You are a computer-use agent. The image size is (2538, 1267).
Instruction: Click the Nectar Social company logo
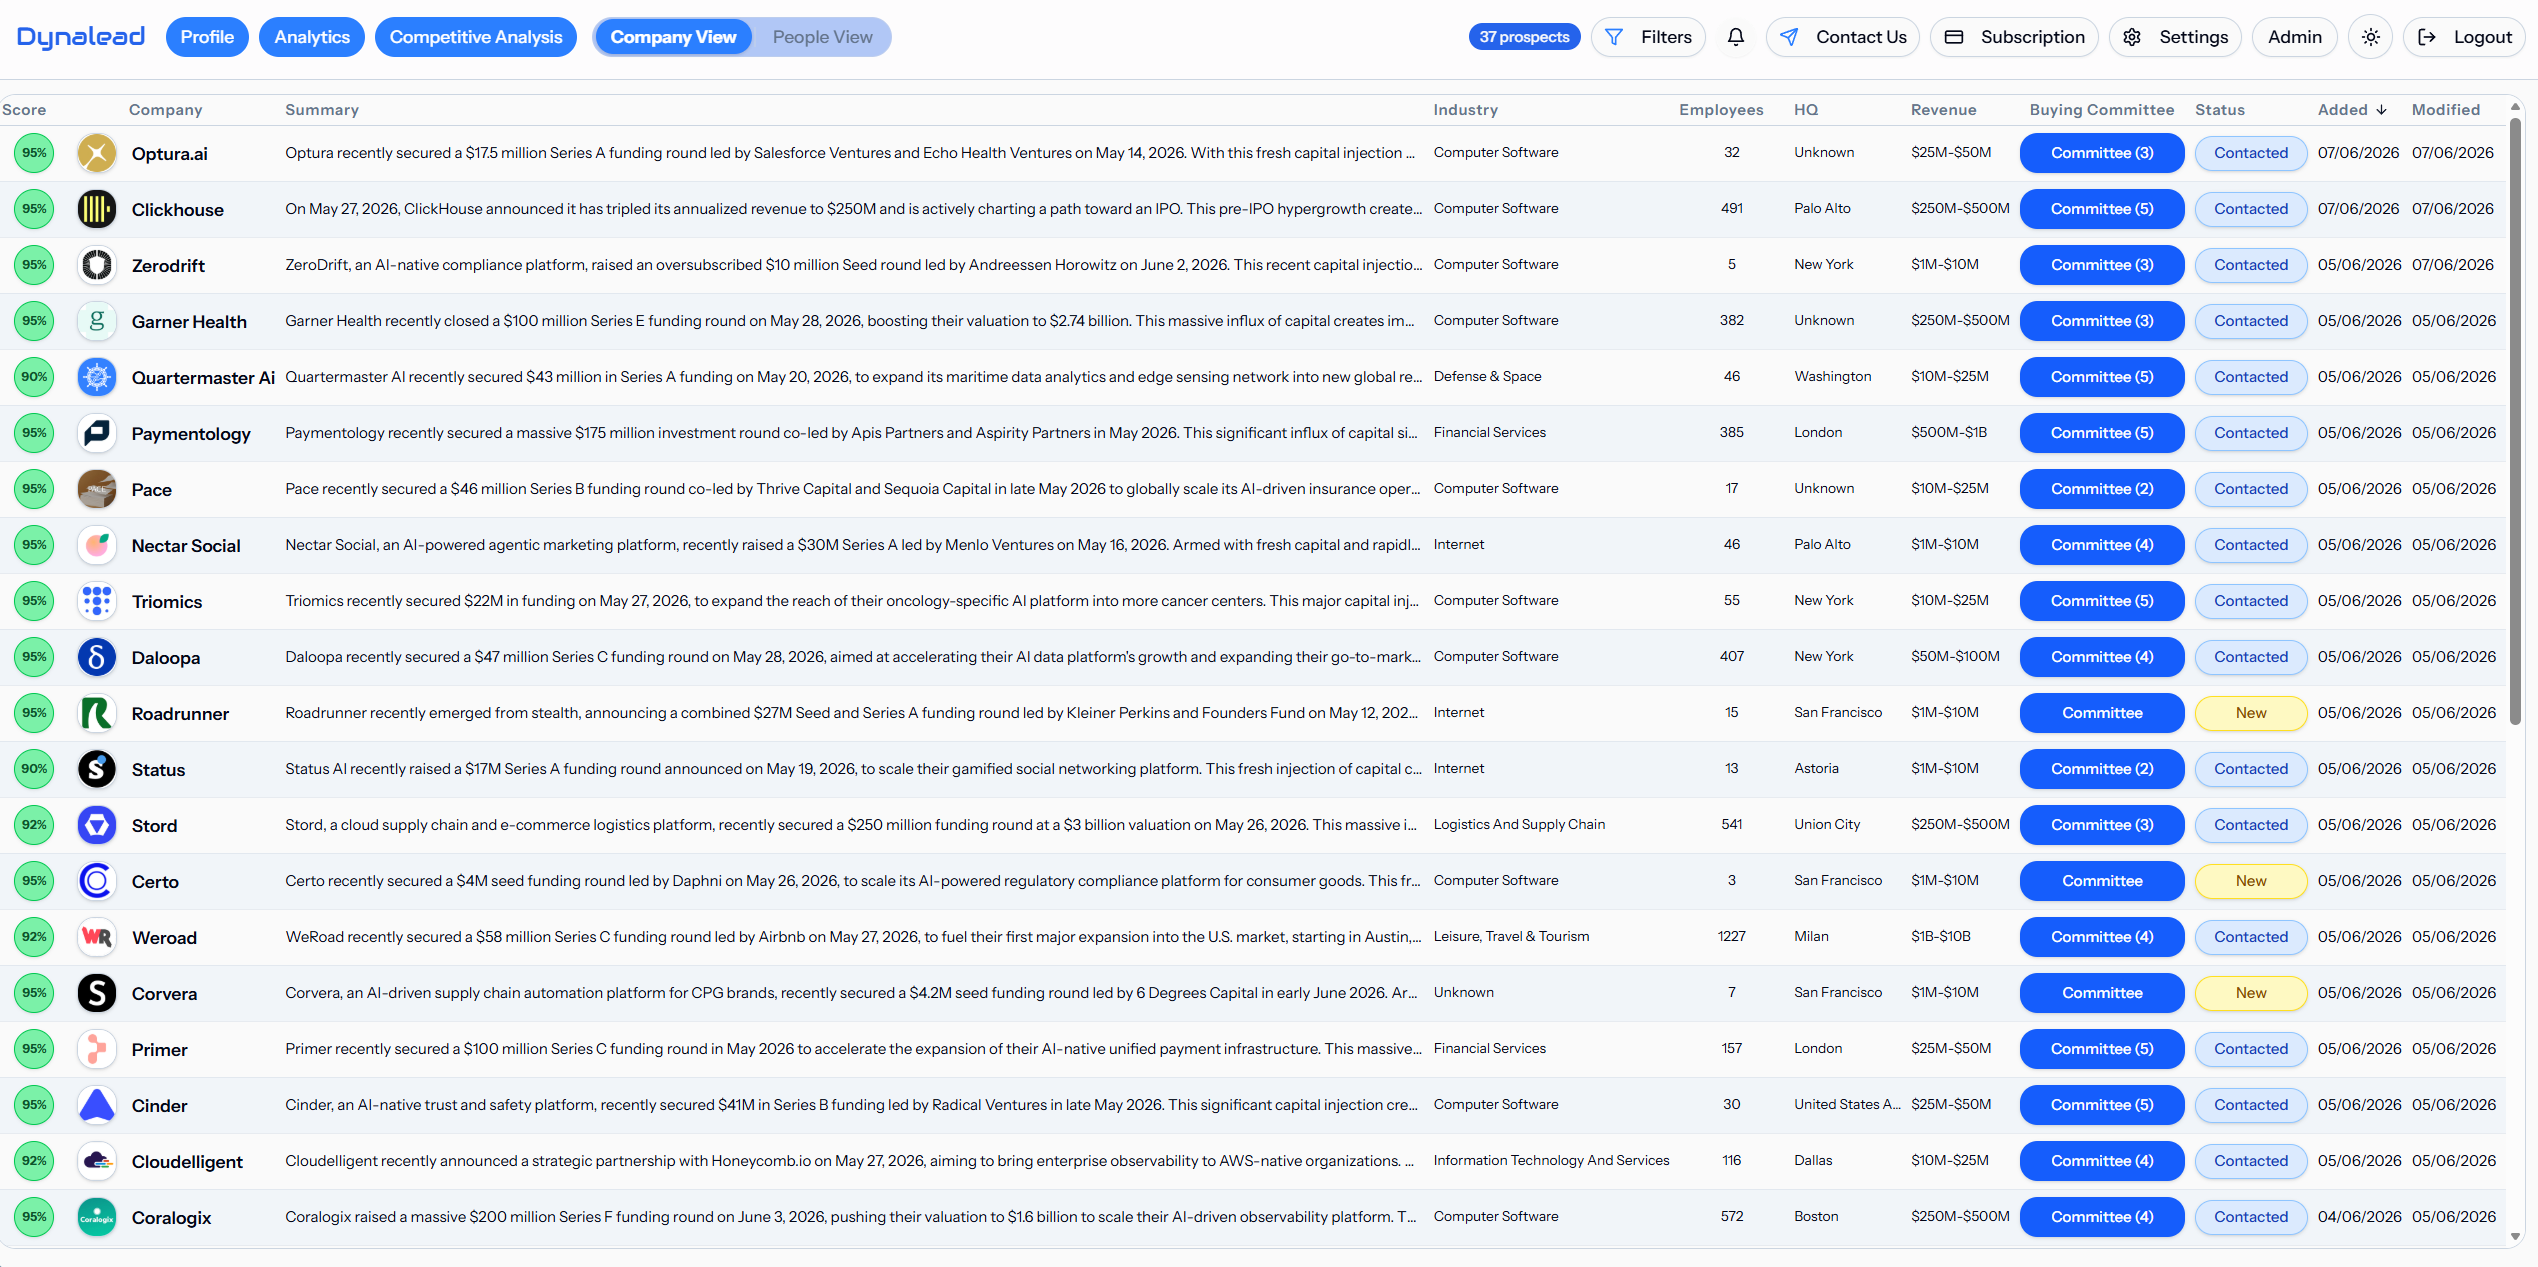pos(97,545)
